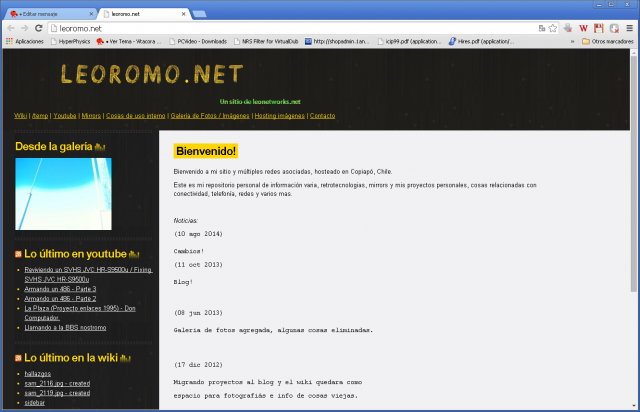Viewport: 640px width, 412px height.
Task: Click the page's vertical scrollbar
Action: [634, 200]
